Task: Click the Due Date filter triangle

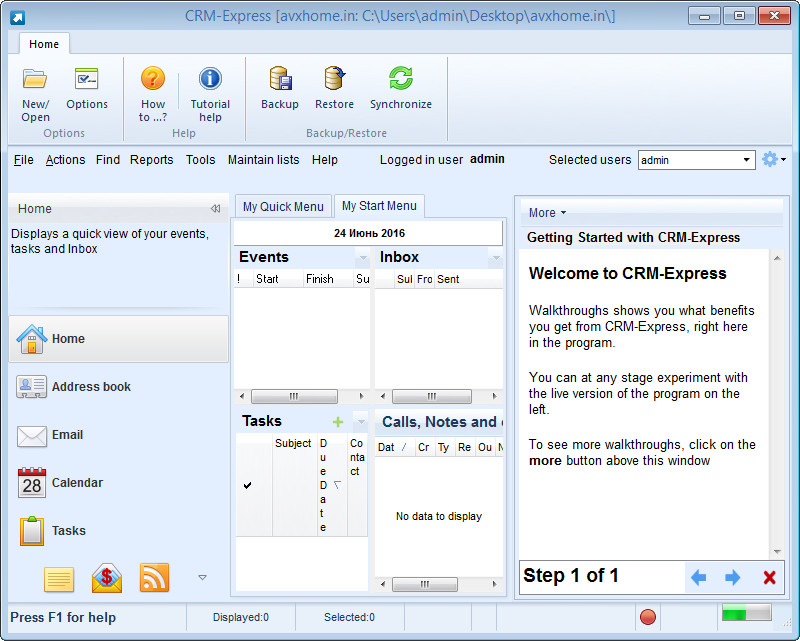Action: click(x=337, y=484)
